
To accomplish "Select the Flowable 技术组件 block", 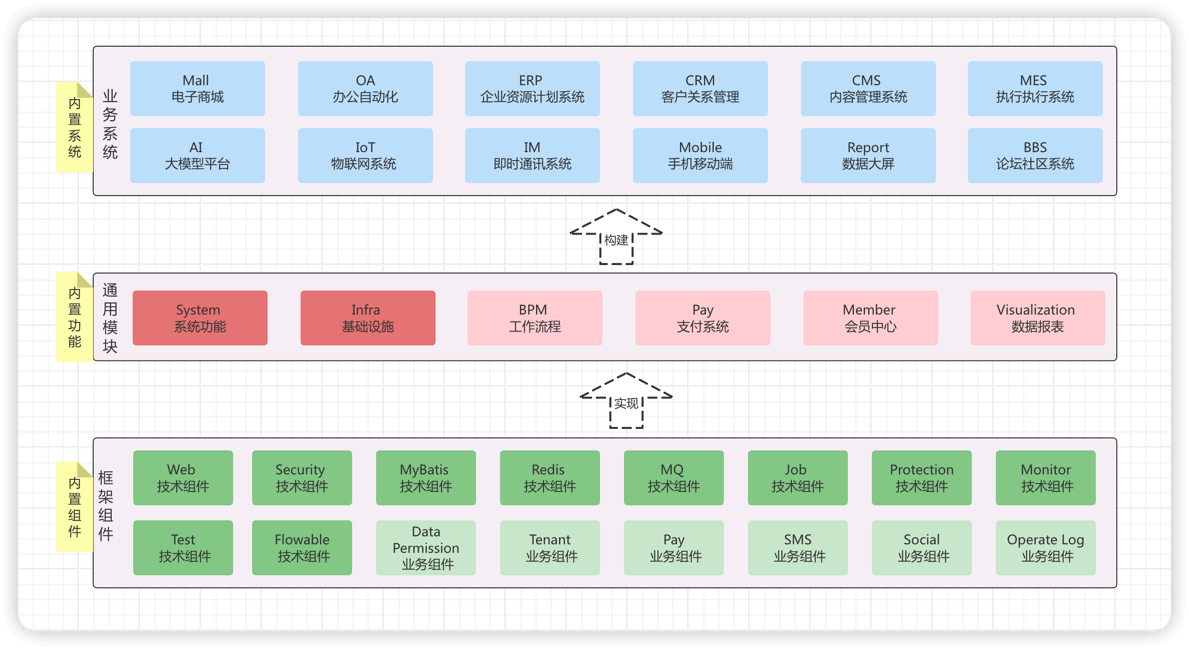I will pyautogui.click(x=302, y=548).
